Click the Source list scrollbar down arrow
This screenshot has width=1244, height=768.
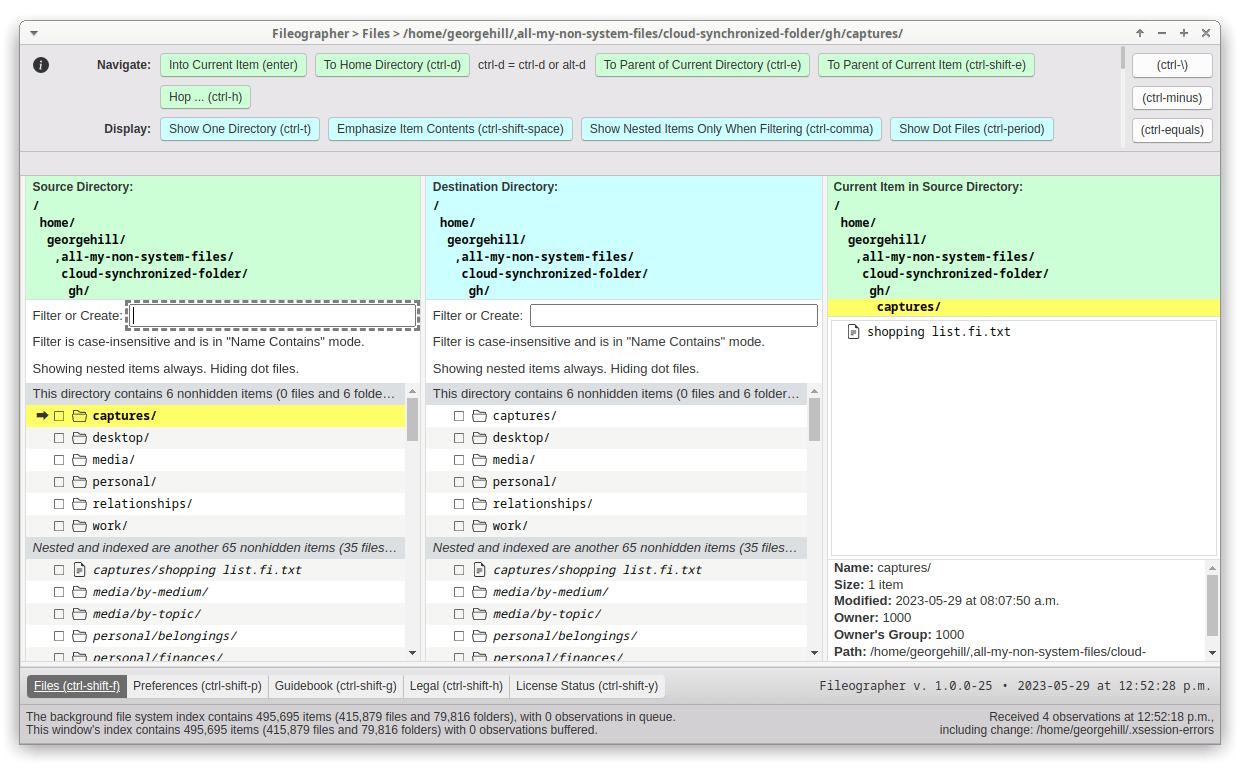click(413, 653)
